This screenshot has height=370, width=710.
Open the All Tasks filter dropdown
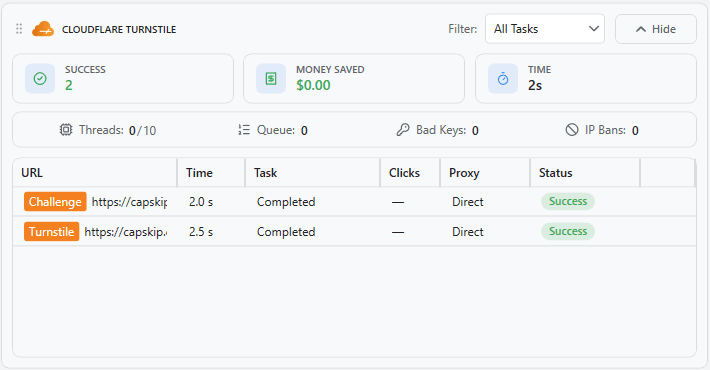coord(545,29)
